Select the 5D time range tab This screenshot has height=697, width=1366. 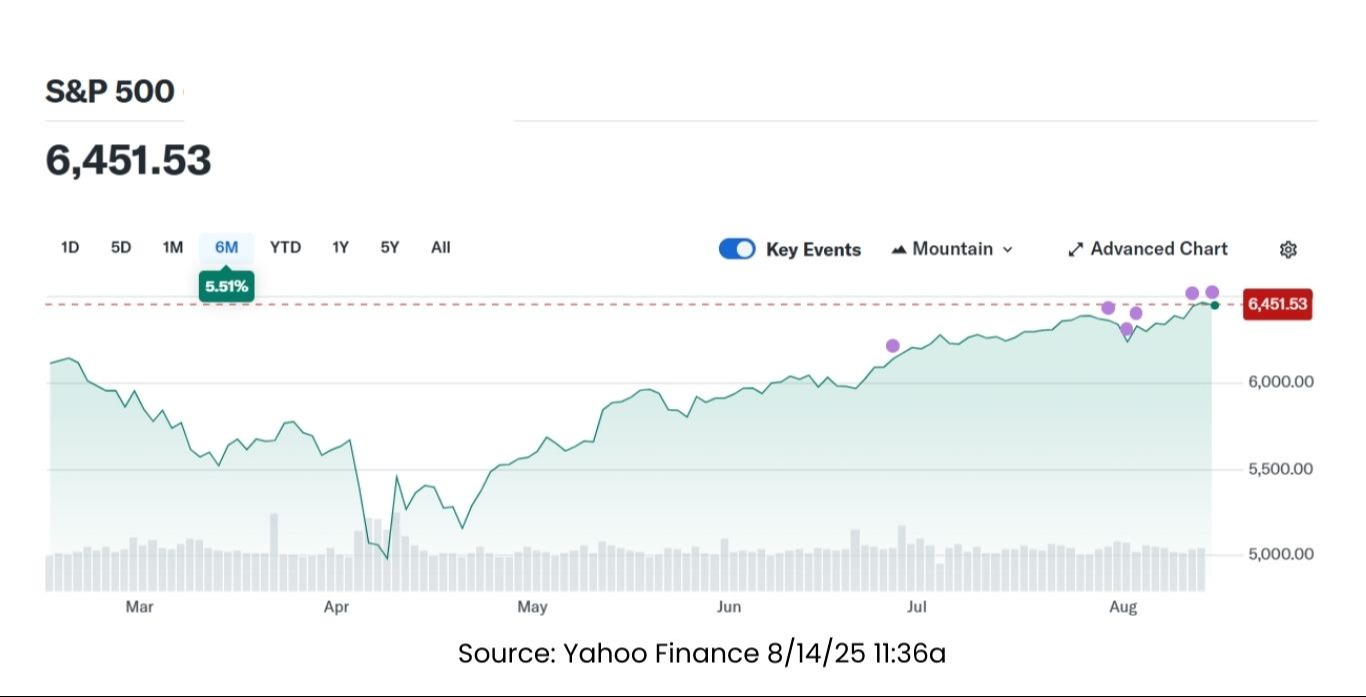(121, 247)
